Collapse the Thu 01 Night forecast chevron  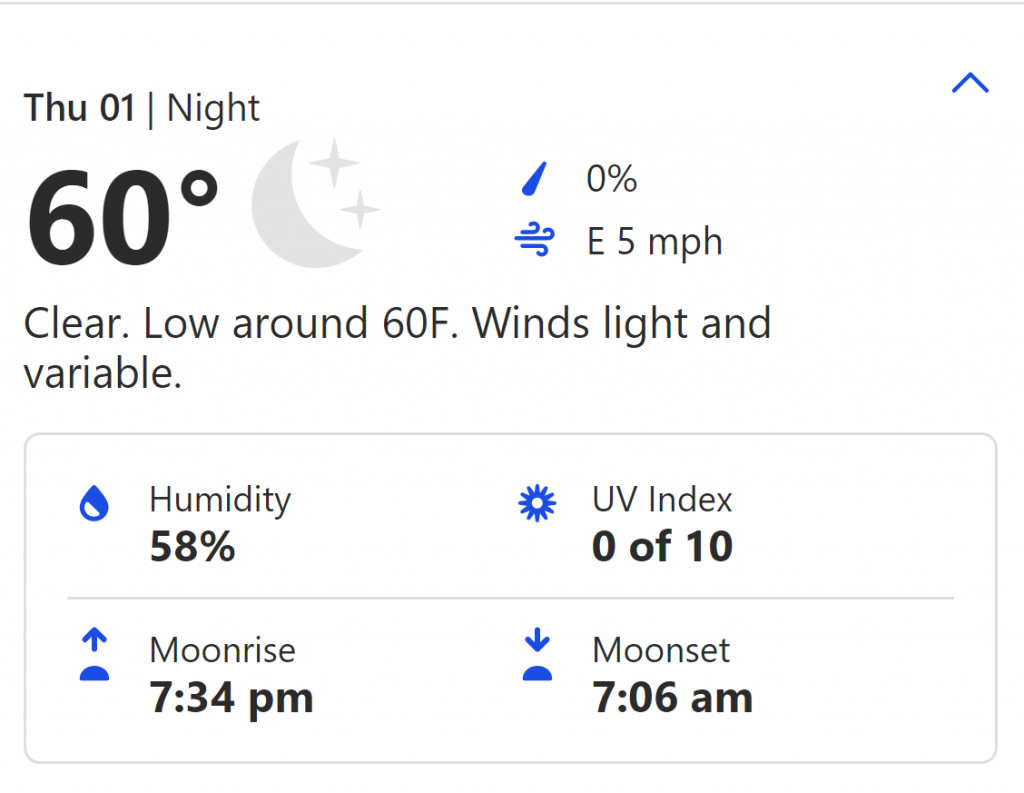click(970, 83)
